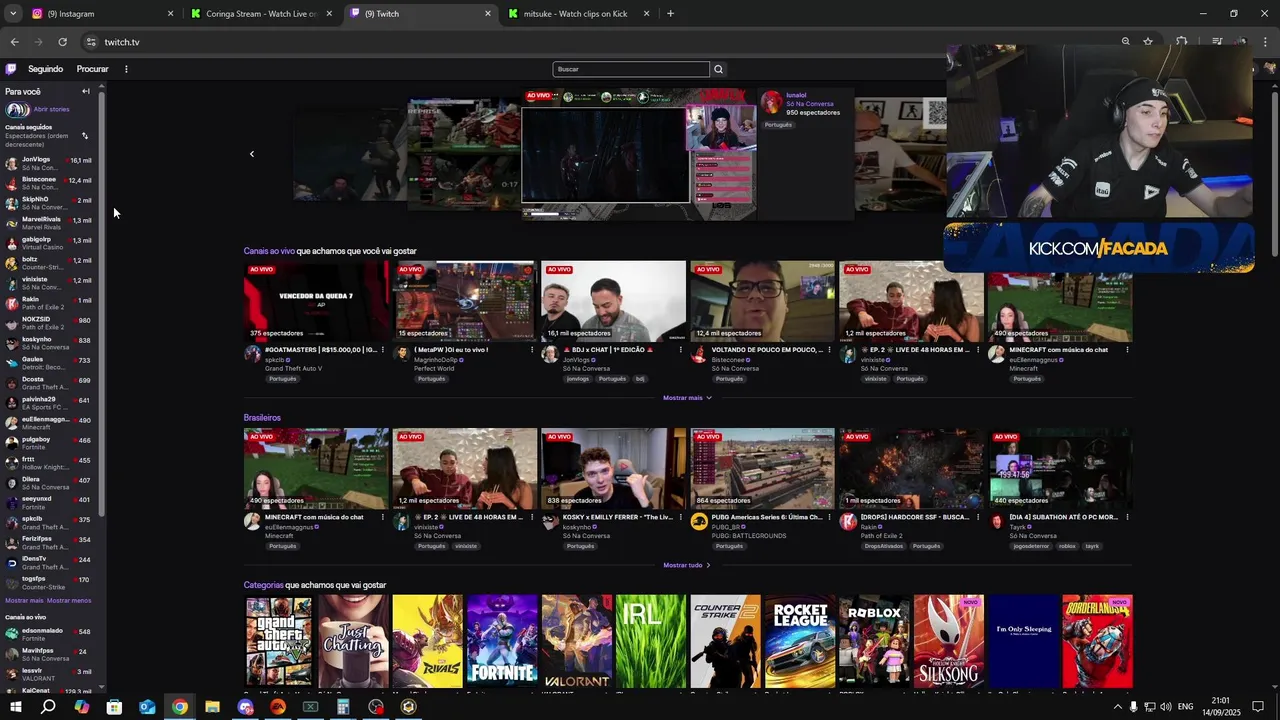Click jonvlogs tag under BDJ x CHAT
Image resolution: width=1280 pixels, height=720 pixels.
pos(578,379)
